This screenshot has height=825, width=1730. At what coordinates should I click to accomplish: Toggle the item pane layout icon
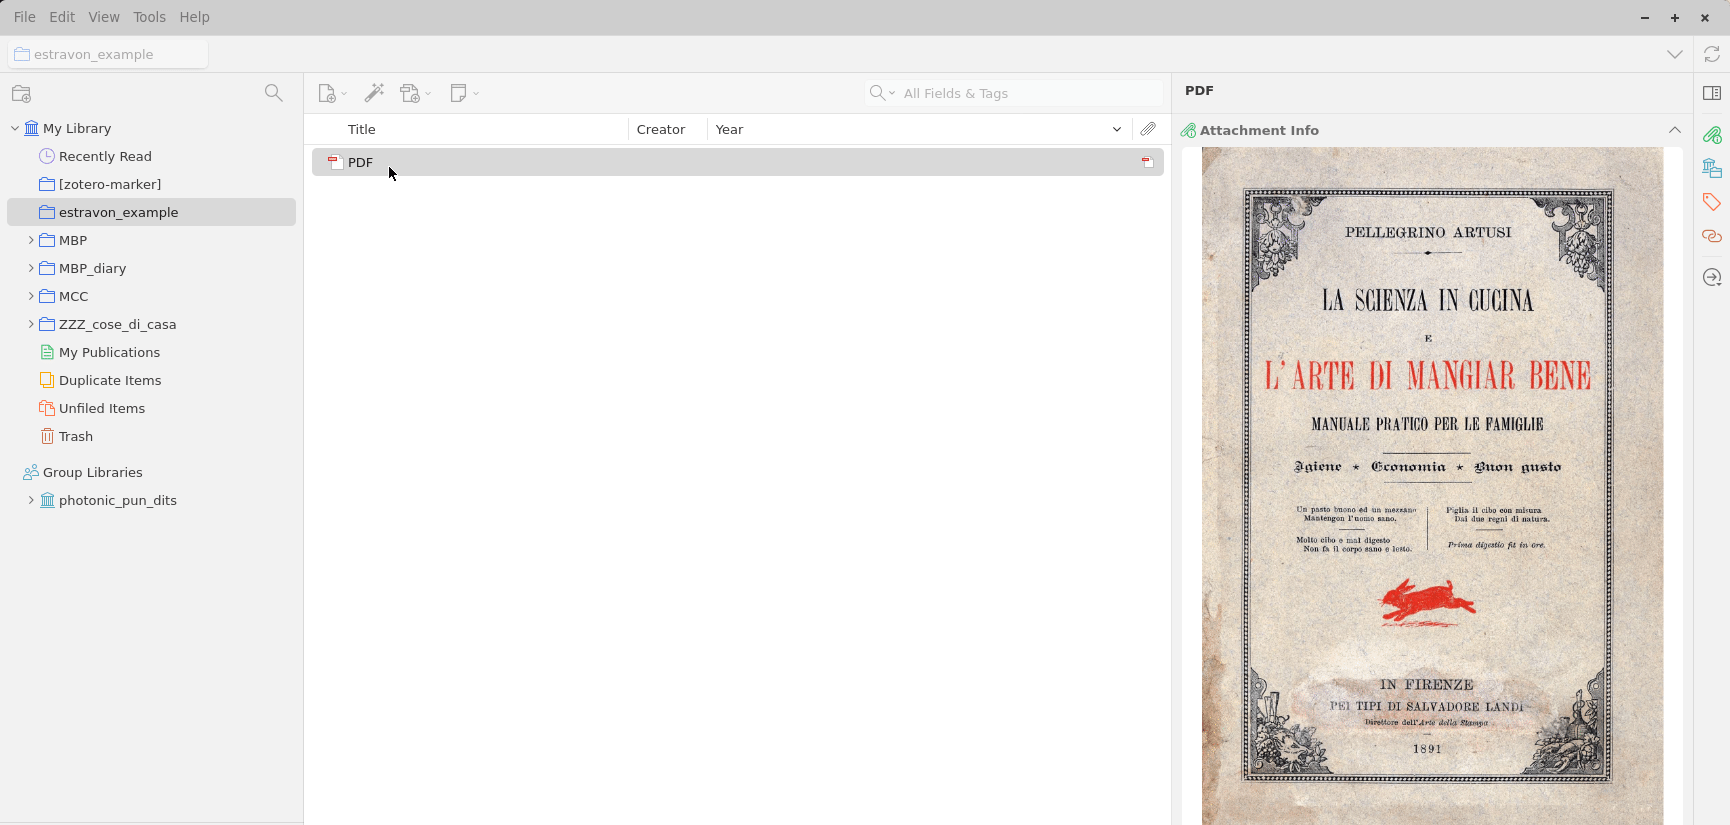pyautogui.click(x=1712, y=93)
